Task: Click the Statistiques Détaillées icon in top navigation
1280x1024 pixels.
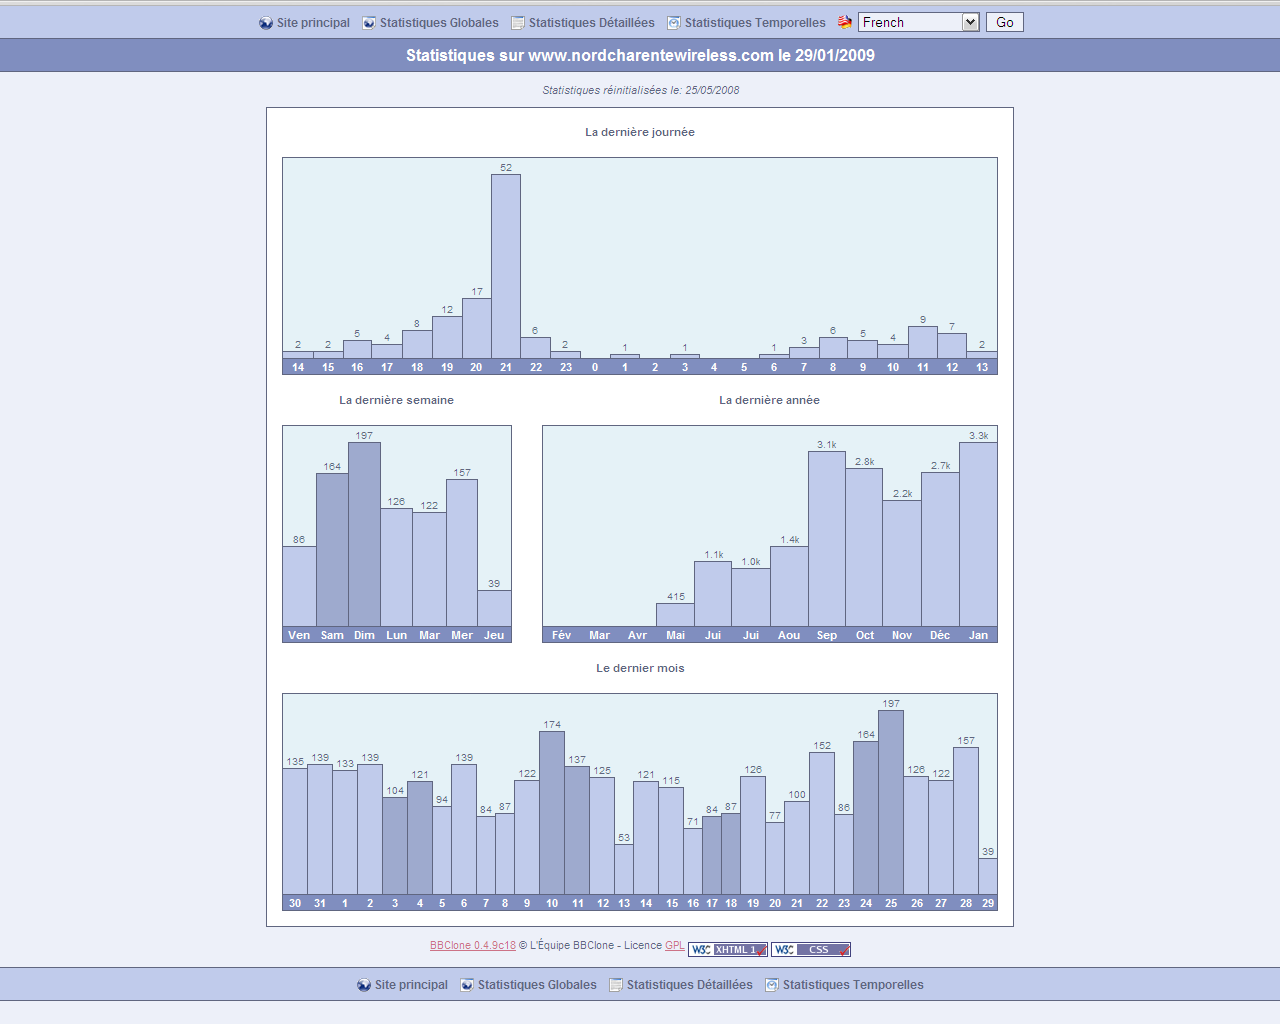Action: click(518, 23)
